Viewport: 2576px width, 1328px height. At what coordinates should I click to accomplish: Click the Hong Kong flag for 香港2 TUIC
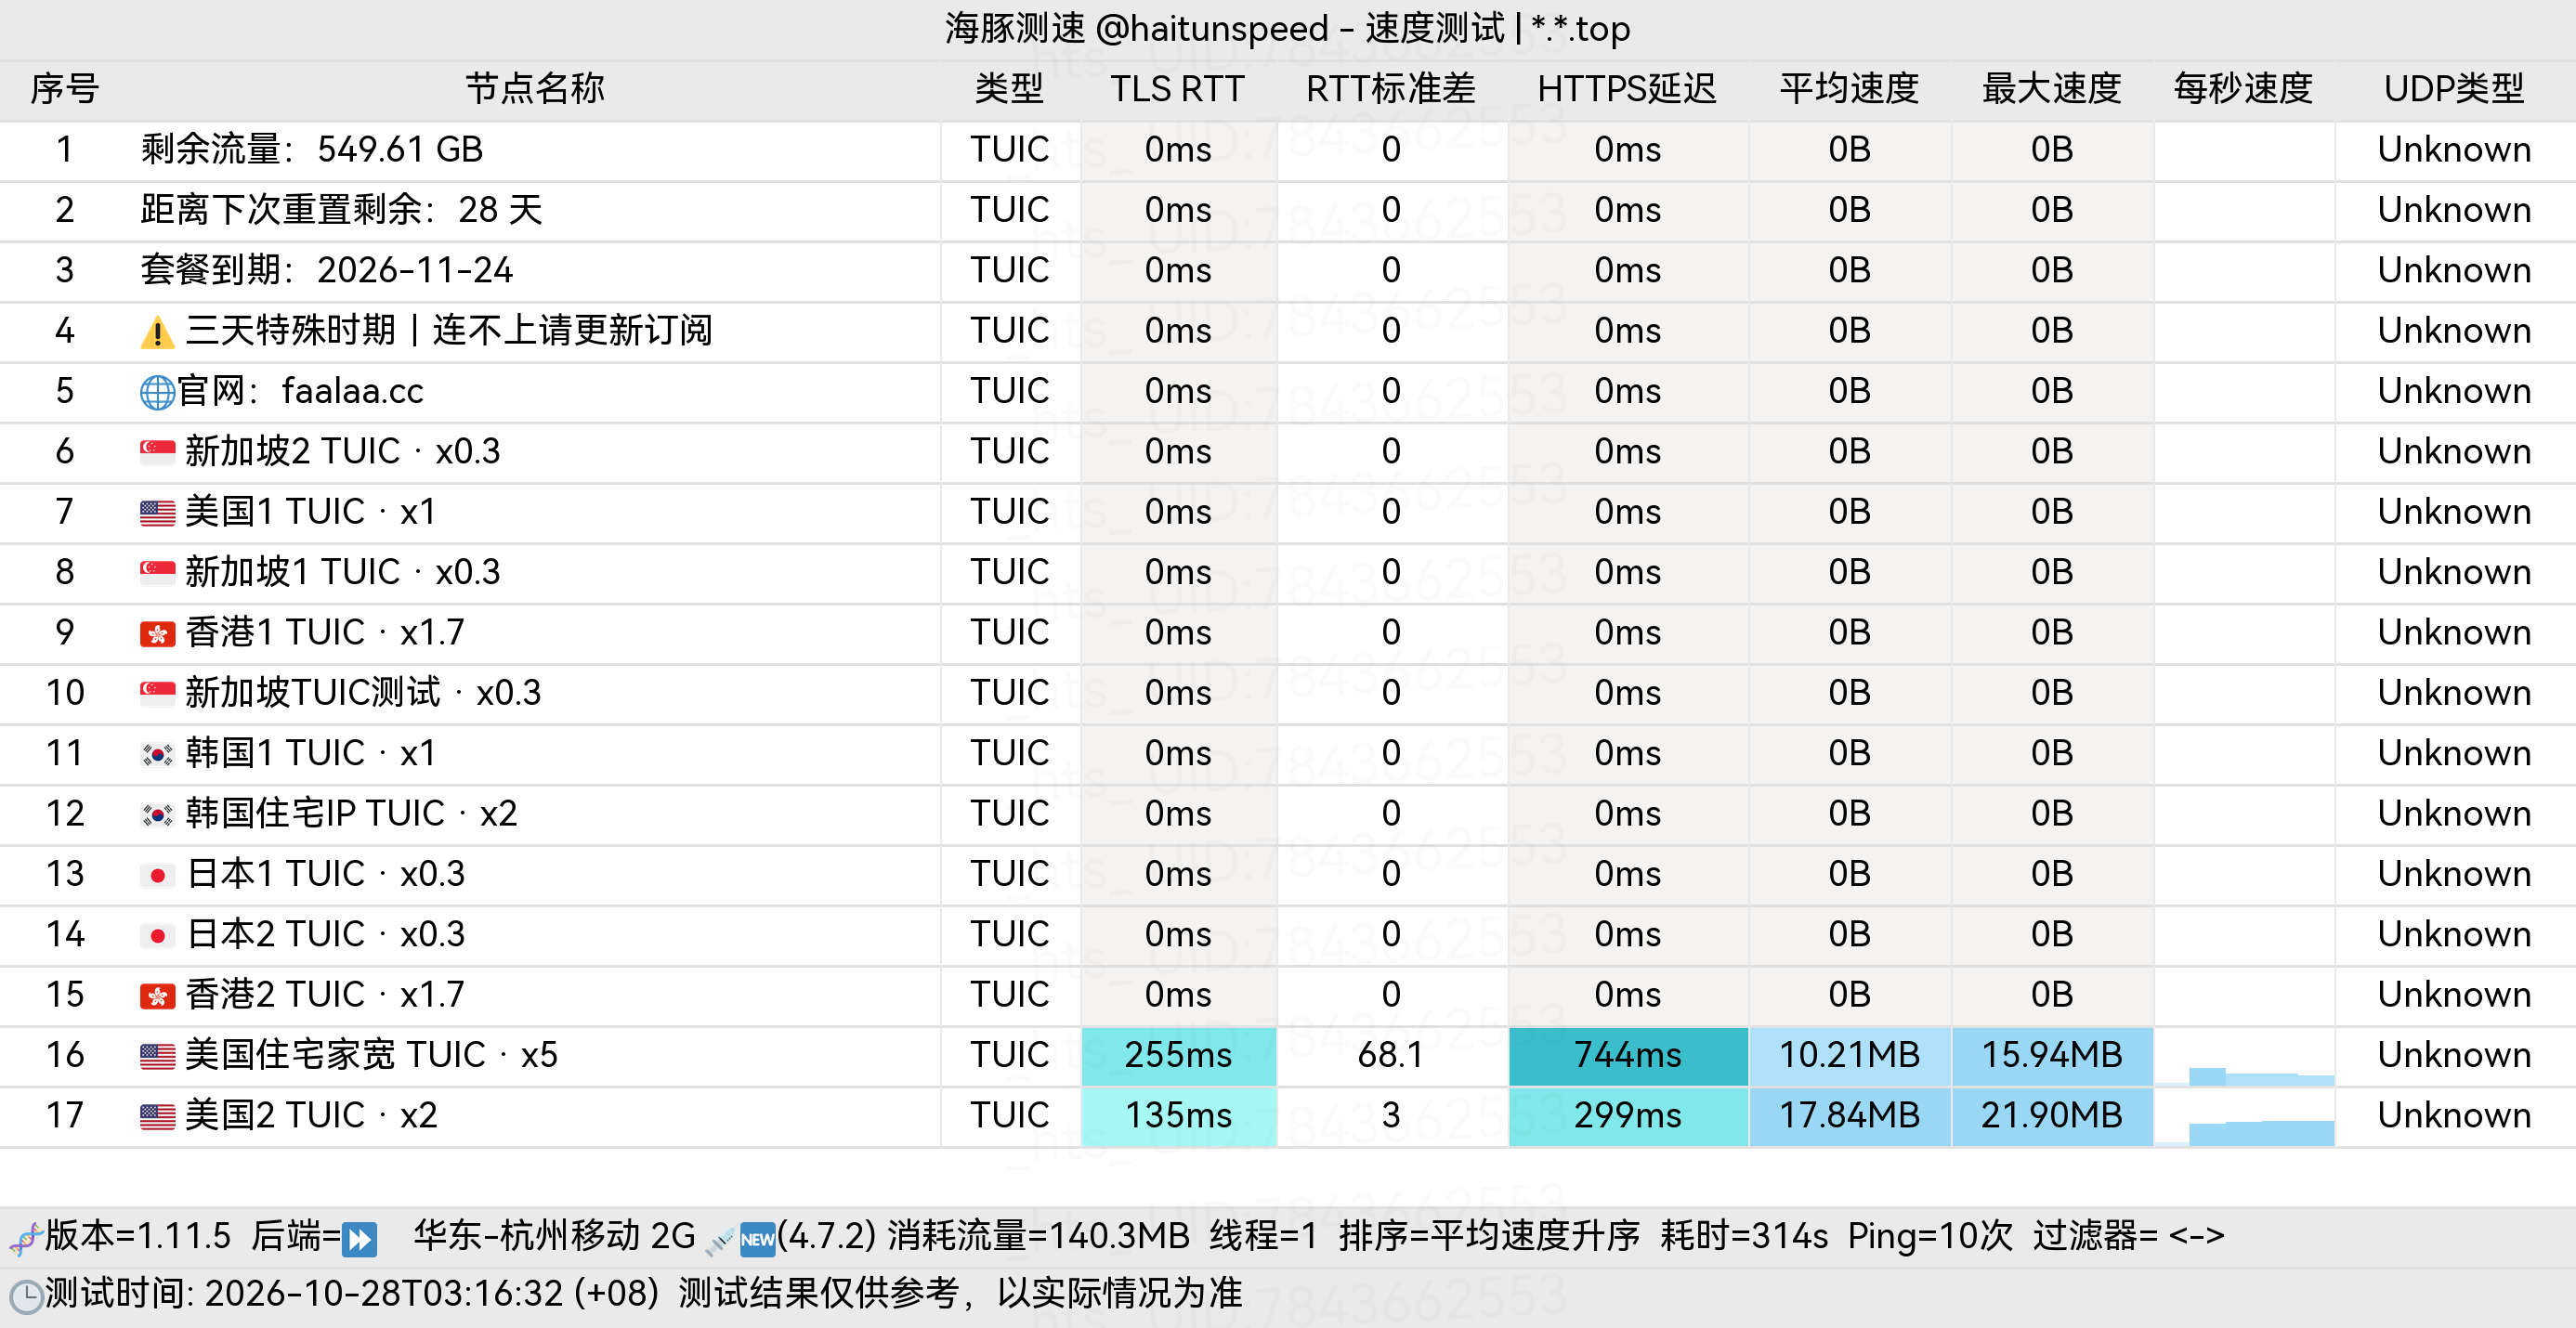tap(157, 996)
